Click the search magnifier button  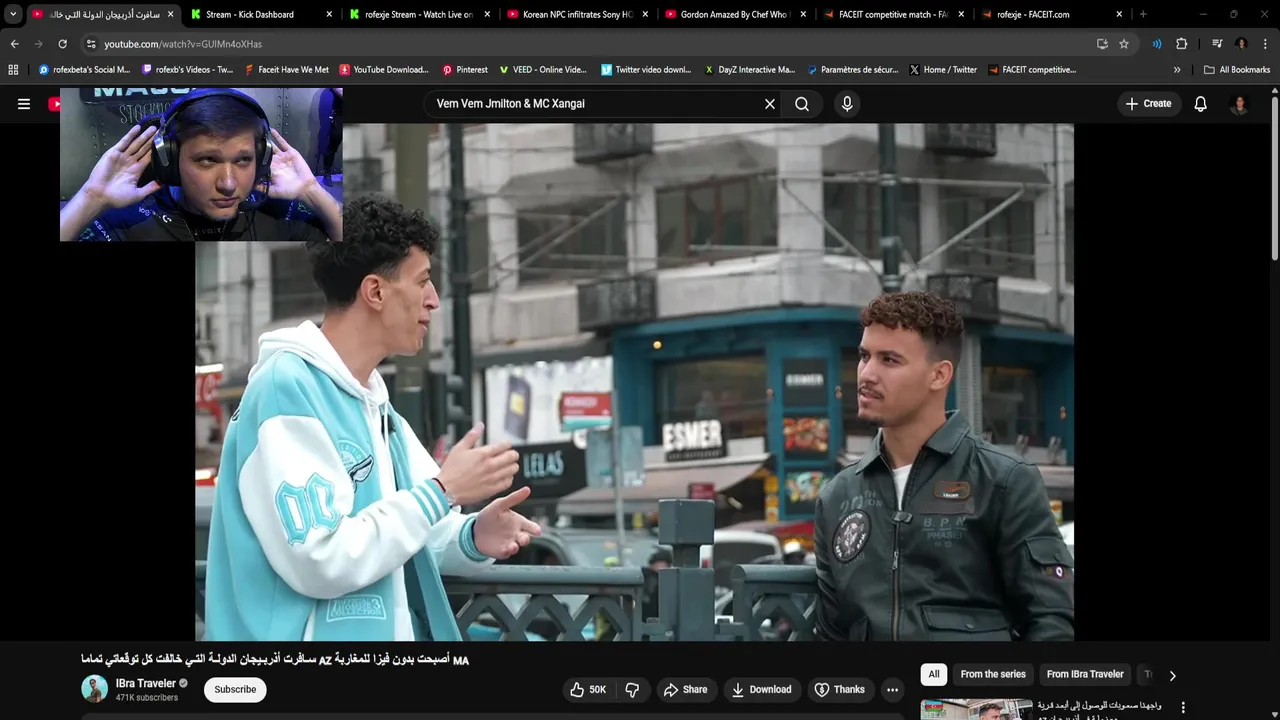pos(802,104)
